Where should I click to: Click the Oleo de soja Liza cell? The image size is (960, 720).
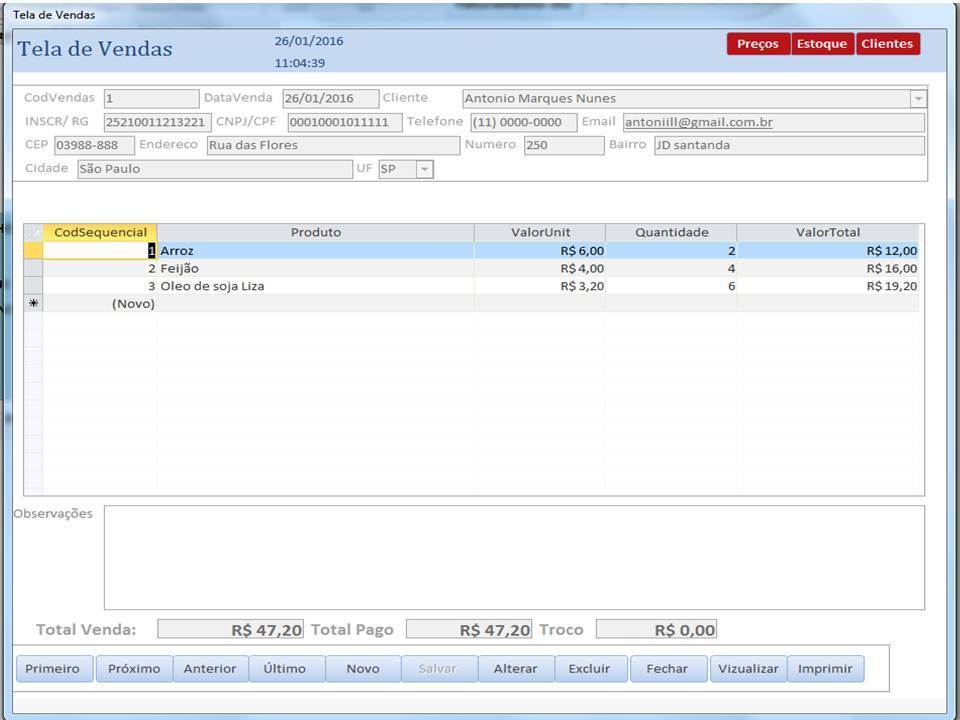315,286
